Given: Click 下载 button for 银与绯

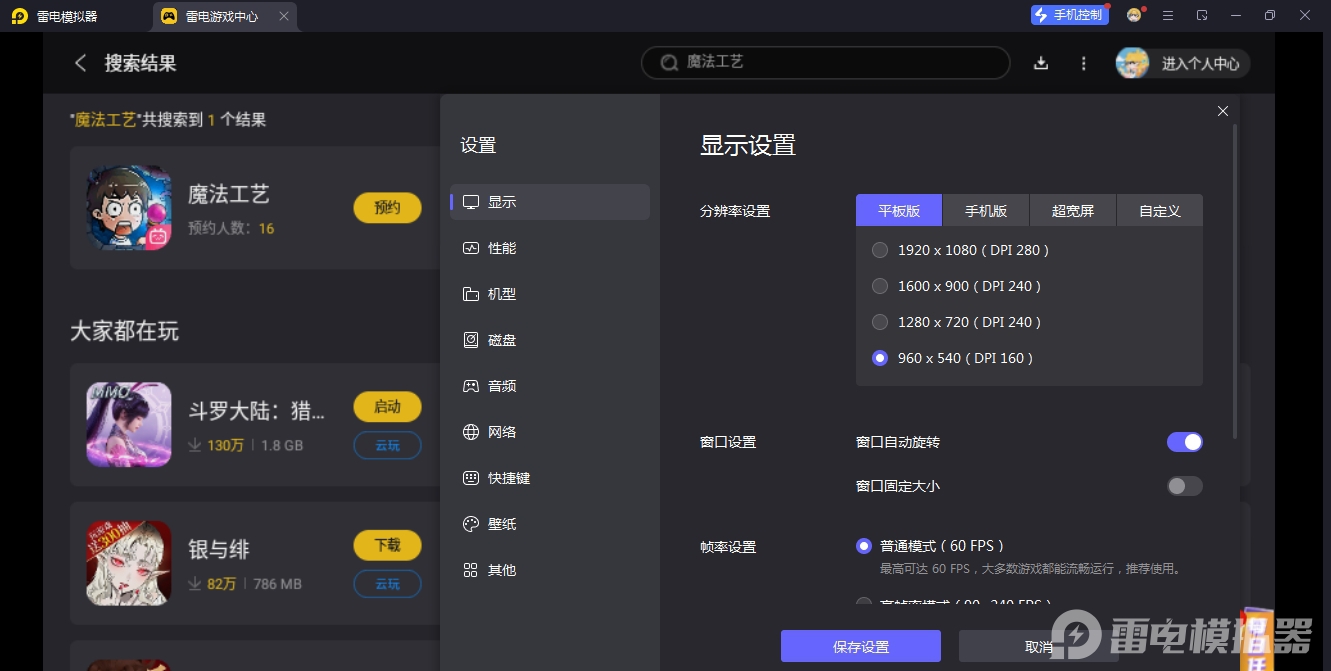Looking at the screenshot, I should (387, 545).
